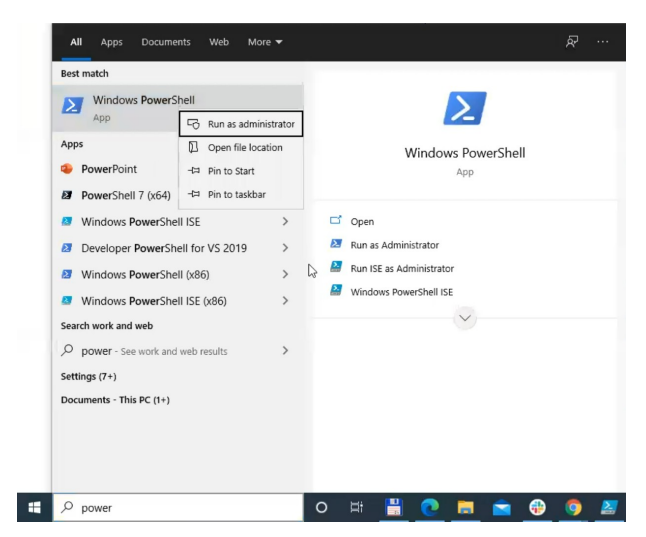The image size is (646, 537).
Task: Click the PowerPoint app icon
Action: pyautogui.click(x=67, y=169)
